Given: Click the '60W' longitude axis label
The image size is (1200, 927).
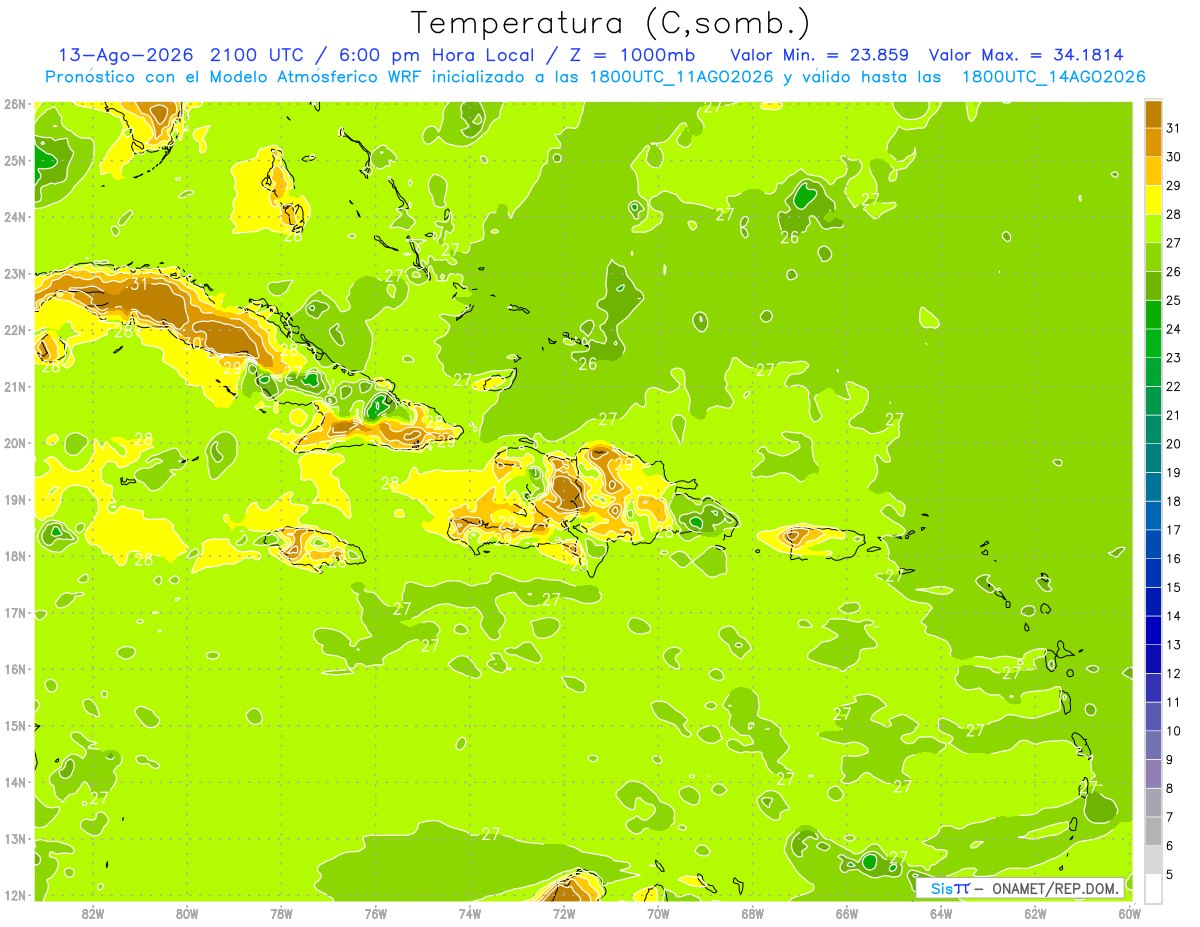Looking at the screenshot, I should click(x=1129, y=912).
